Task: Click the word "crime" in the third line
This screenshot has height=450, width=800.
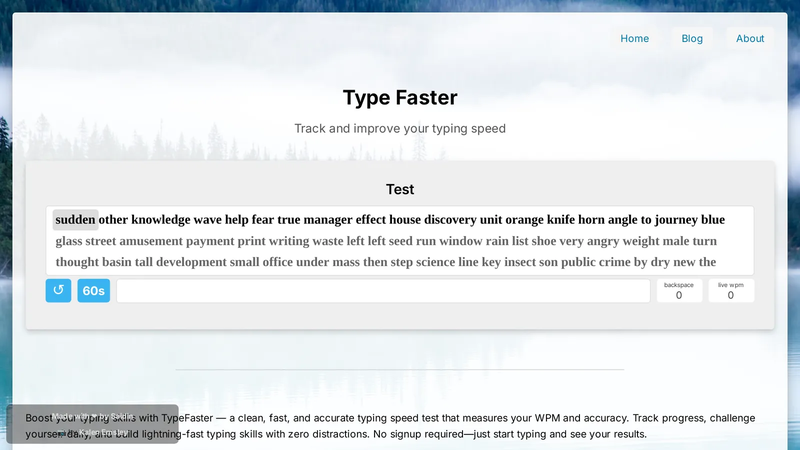Action: (615, 262)
